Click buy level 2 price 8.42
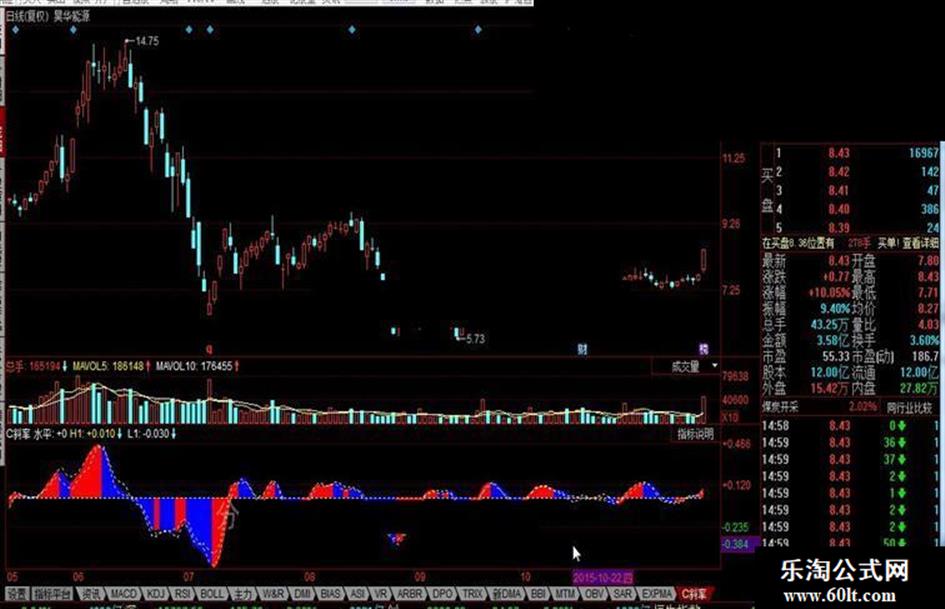 click(838, 172)
